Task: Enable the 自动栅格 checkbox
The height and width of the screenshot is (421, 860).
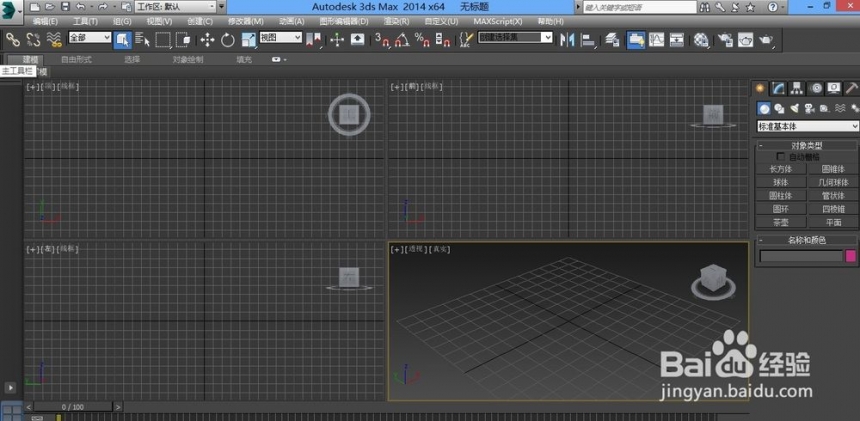Action: point(781,157)
